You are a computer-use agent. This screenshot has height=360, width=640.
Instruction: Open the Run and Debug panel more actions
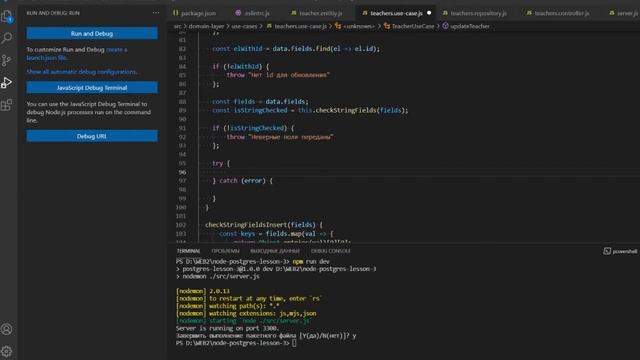pyautogui.click(x=156, y=13)
